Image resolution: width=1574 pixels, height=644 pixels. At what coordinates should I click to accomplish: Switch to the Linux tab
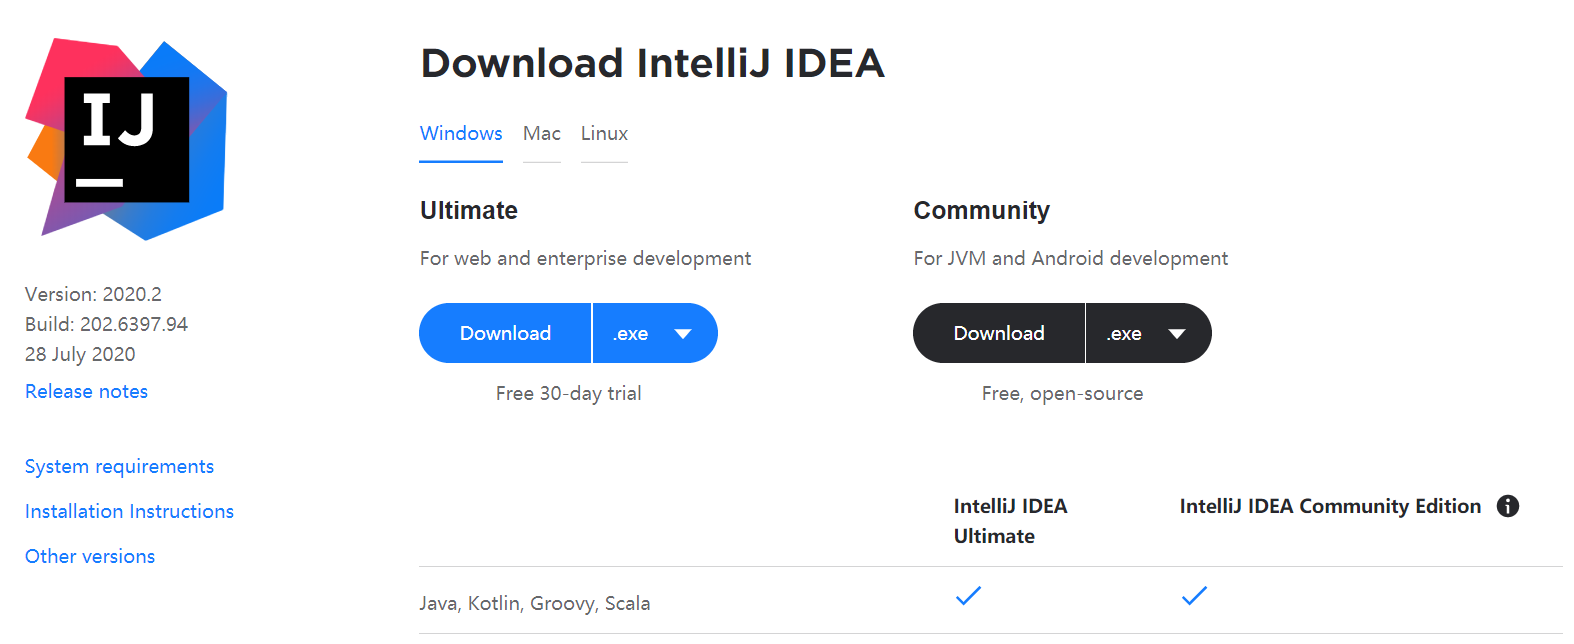(604, 133)
